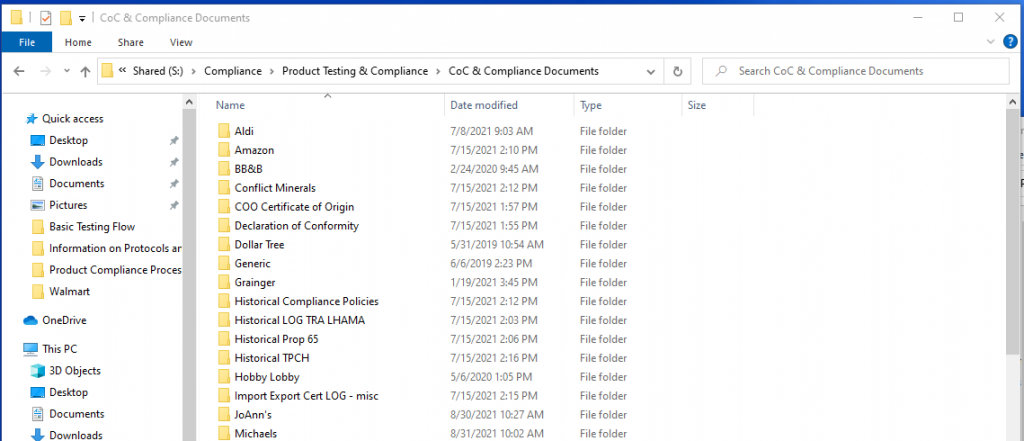Select Historical Prop 65 folder icon
Image resolution: width=1024 pixels, height=441 pixels.
coord(224,340)
